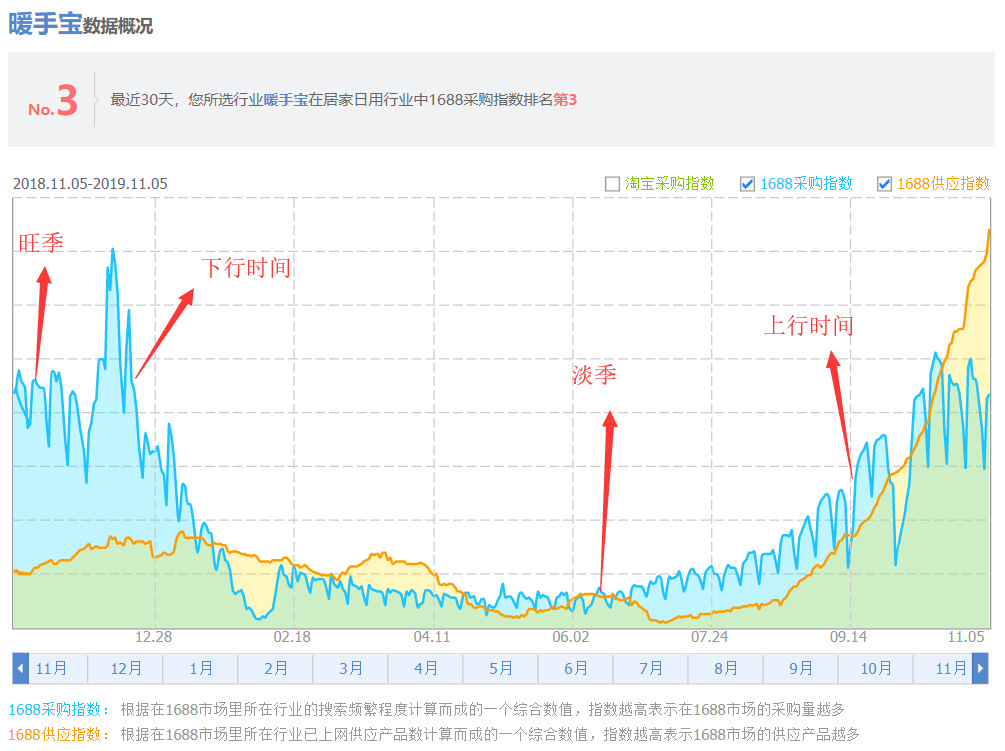Enable the 淘宝采购指数 checkbox

pos(612,184)
